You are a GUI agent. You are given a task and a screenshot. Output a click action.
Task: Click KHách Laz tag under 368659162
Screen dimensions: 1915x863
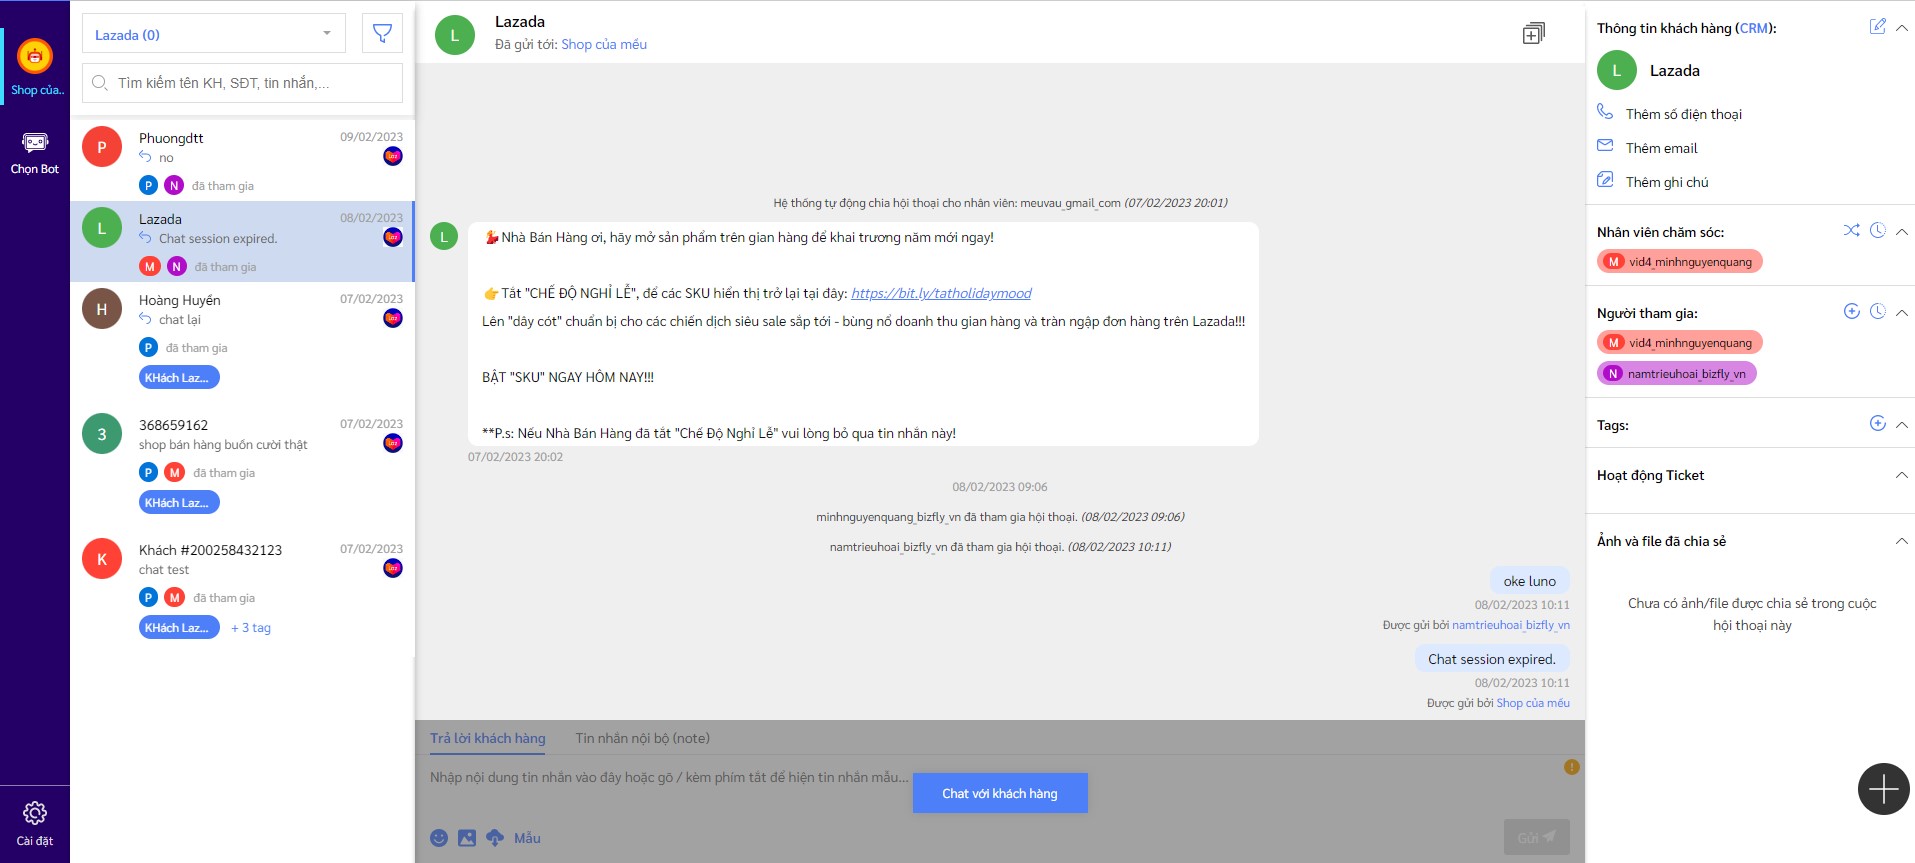[x=178, y=502]
